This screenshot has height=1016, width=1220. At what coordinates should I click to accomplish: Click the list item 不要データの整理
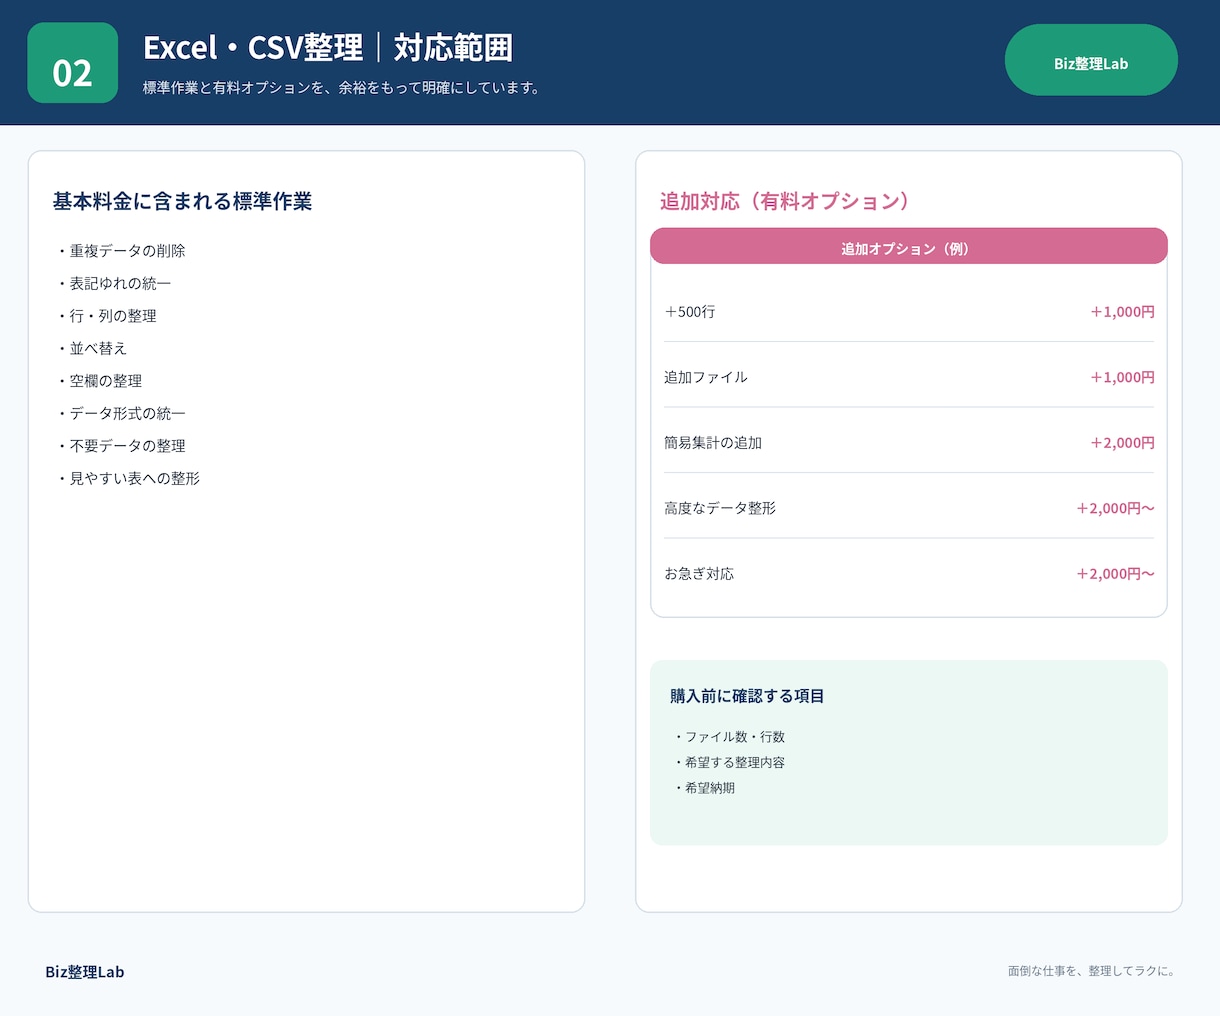click(x=120, y=446)
